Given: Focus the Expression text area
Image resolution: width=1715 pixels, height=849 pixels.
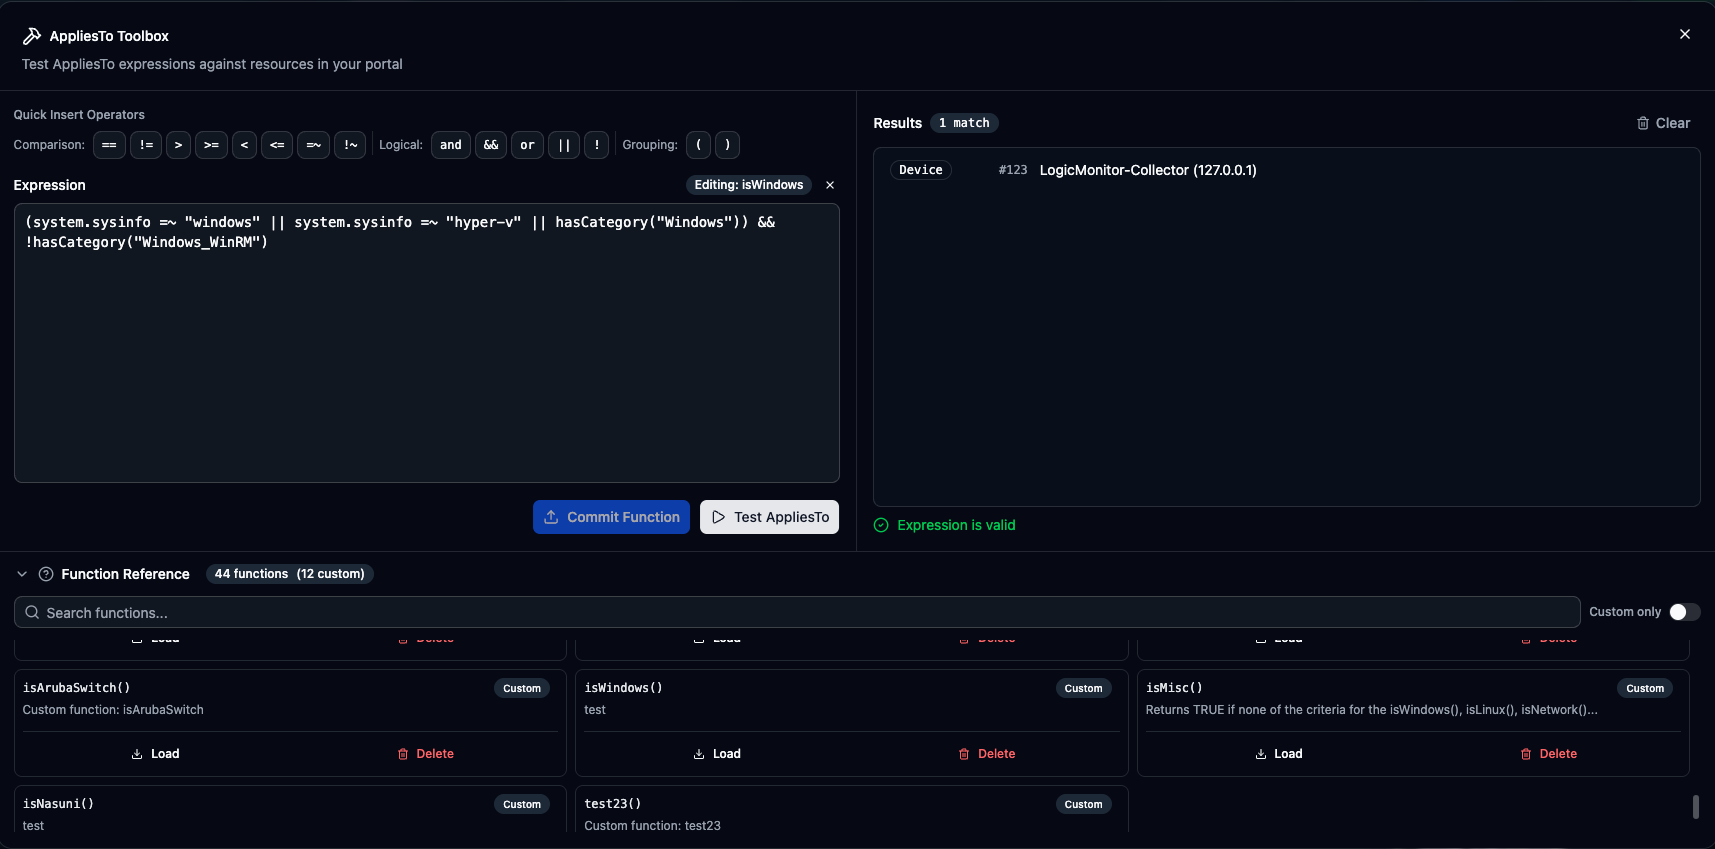Looking at the screenshot, I should point(427,343).
